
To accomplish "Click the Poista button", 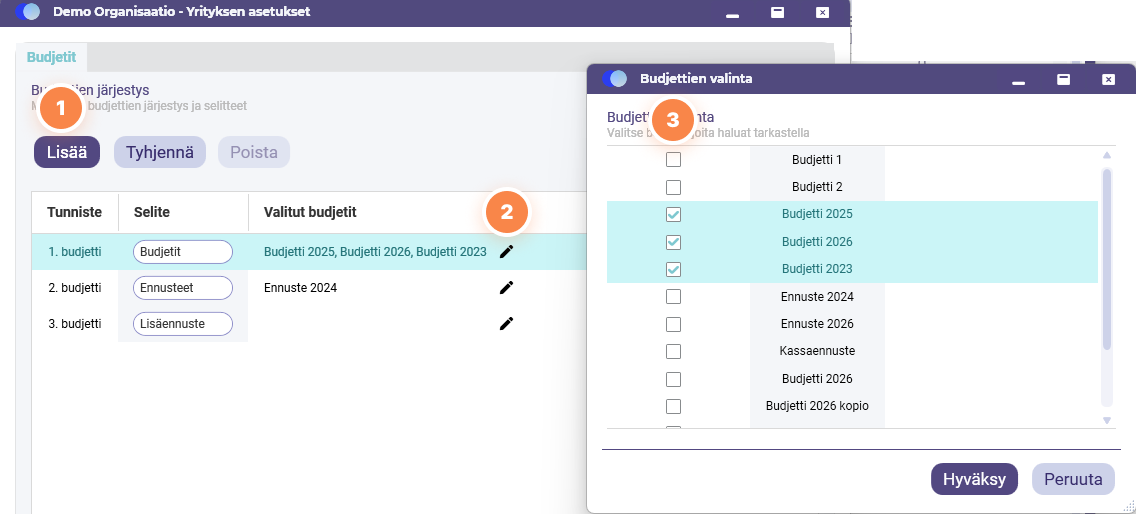I will pos(254,152).
